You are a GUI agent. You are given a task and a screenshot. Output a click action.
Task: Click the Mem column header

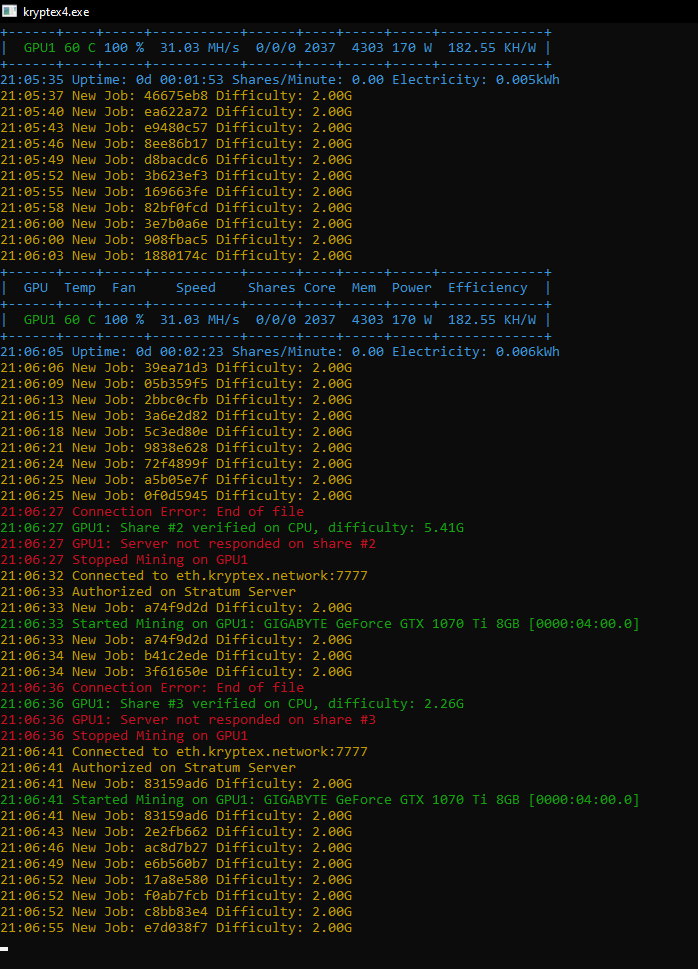(x=364, y=288)
